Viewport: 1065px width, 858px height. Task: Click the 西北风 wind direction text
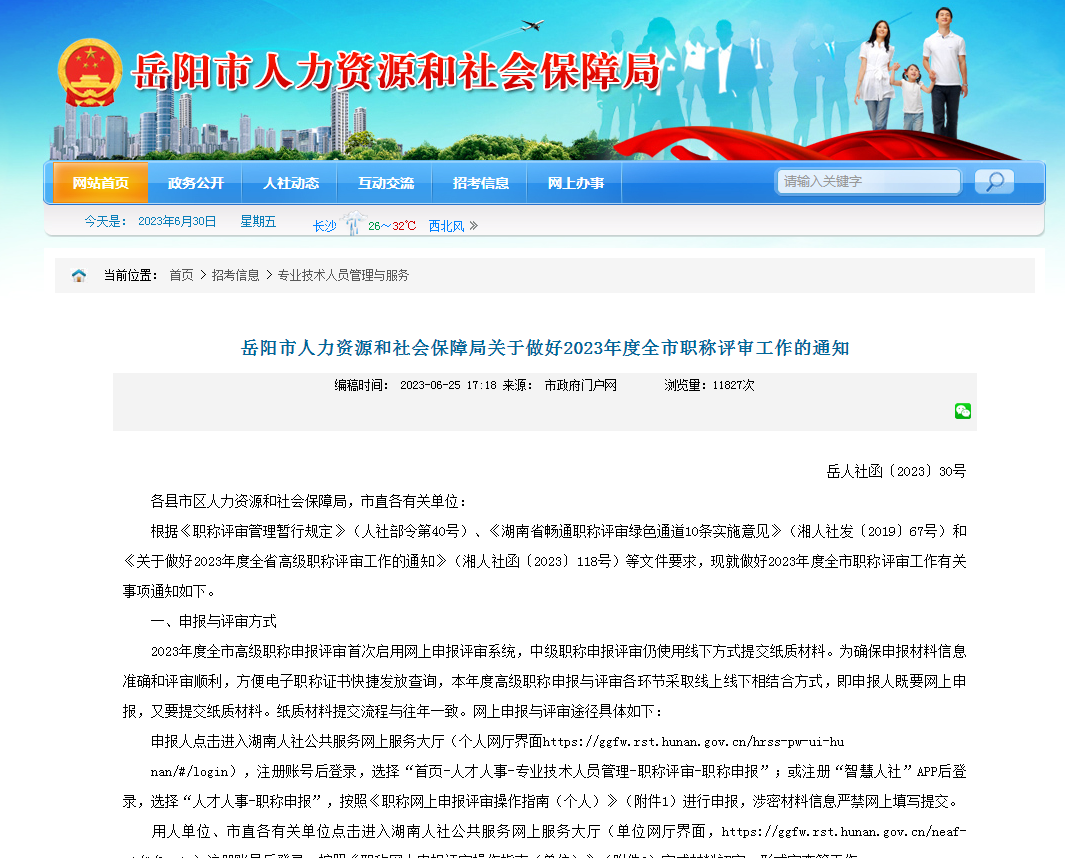pos(446,226)
